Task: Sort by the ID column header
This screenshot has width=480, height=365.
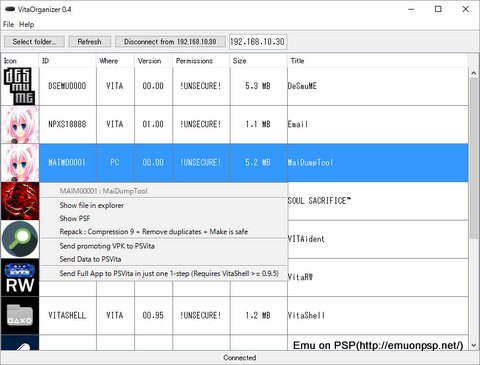Action: [68, 61]
